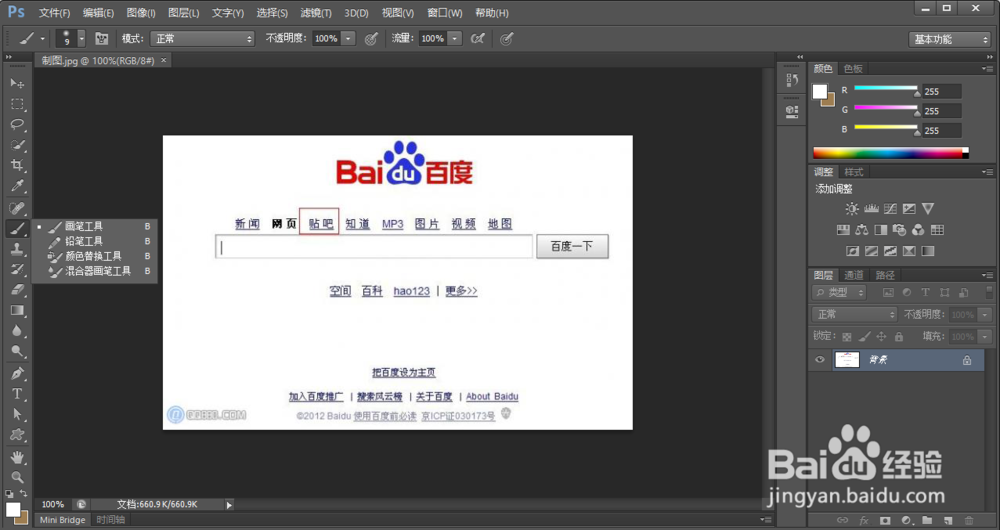Screen dimensions: 1000x530
Task: Select the Path Selection tool
Action: (x=17, y=414)
